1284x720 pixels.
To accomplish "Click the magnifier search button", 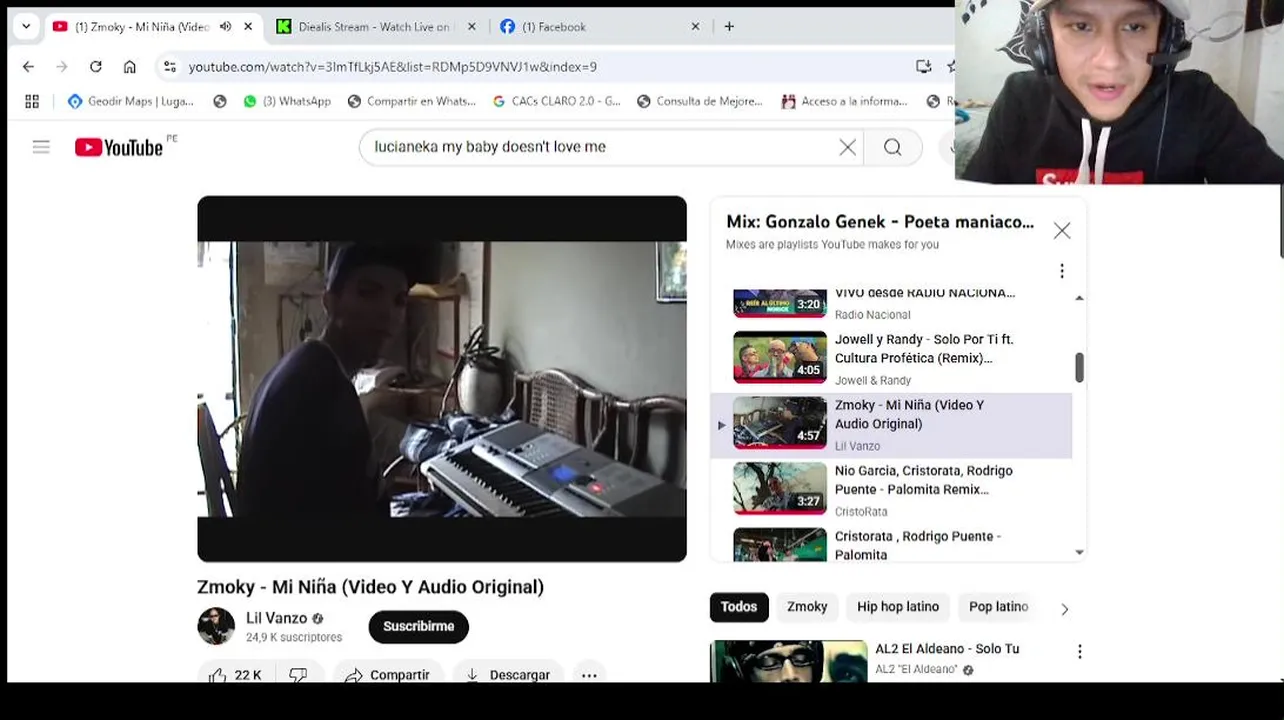I will 893,147.
